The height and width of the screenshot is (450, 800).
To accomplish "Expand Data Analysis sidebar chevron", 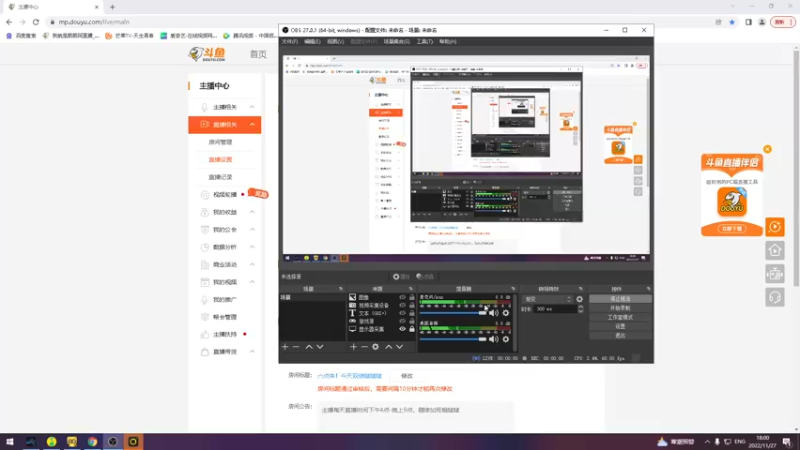I will tap(252, 247).
